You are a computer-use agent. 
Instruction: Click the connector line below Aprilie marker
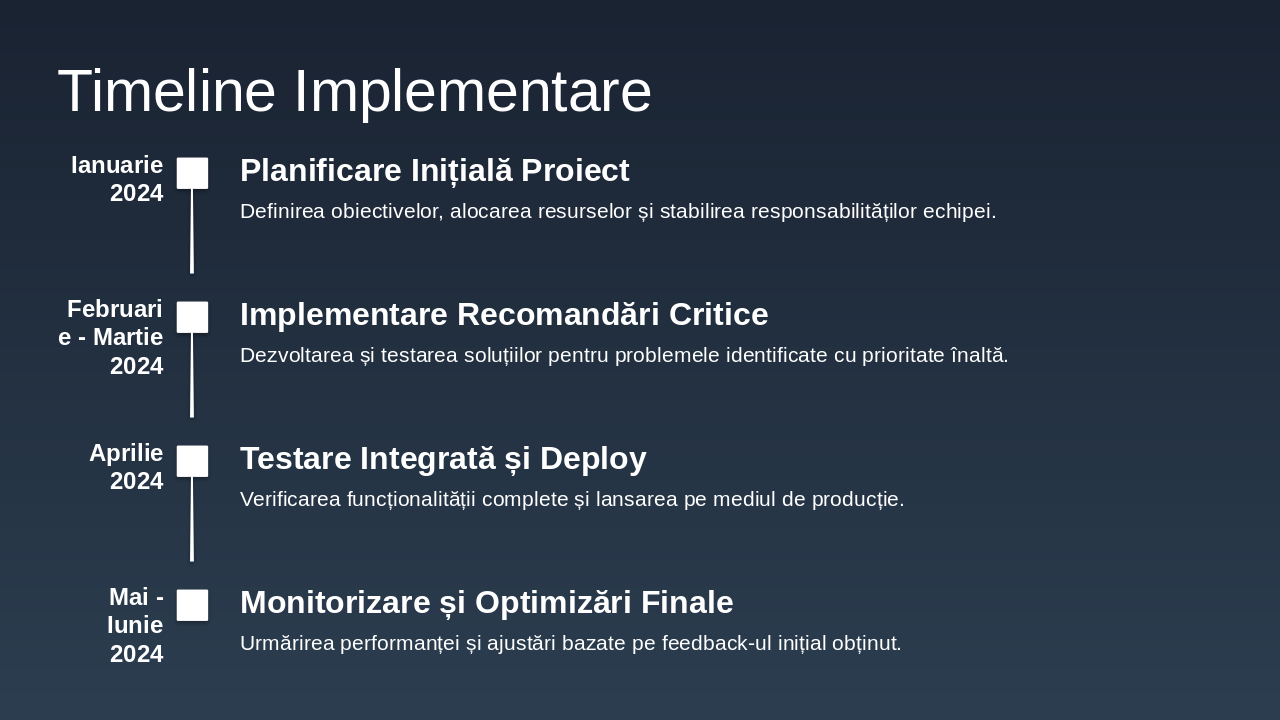[x=192, y=519]
